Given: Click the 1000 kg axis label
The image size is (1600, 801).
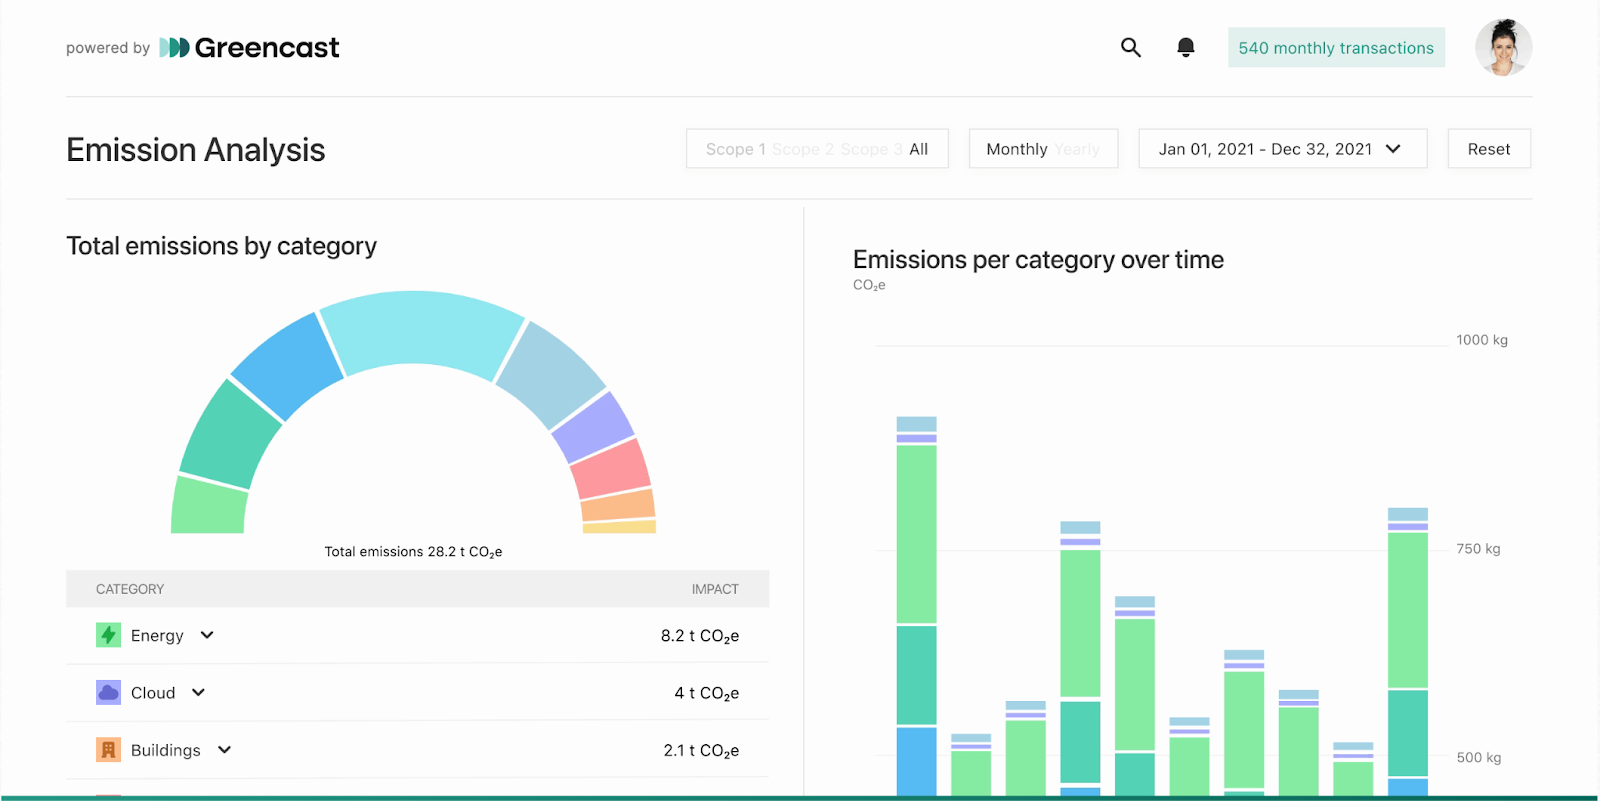Looking at the screenshot, I should (x=1482, y=340).
